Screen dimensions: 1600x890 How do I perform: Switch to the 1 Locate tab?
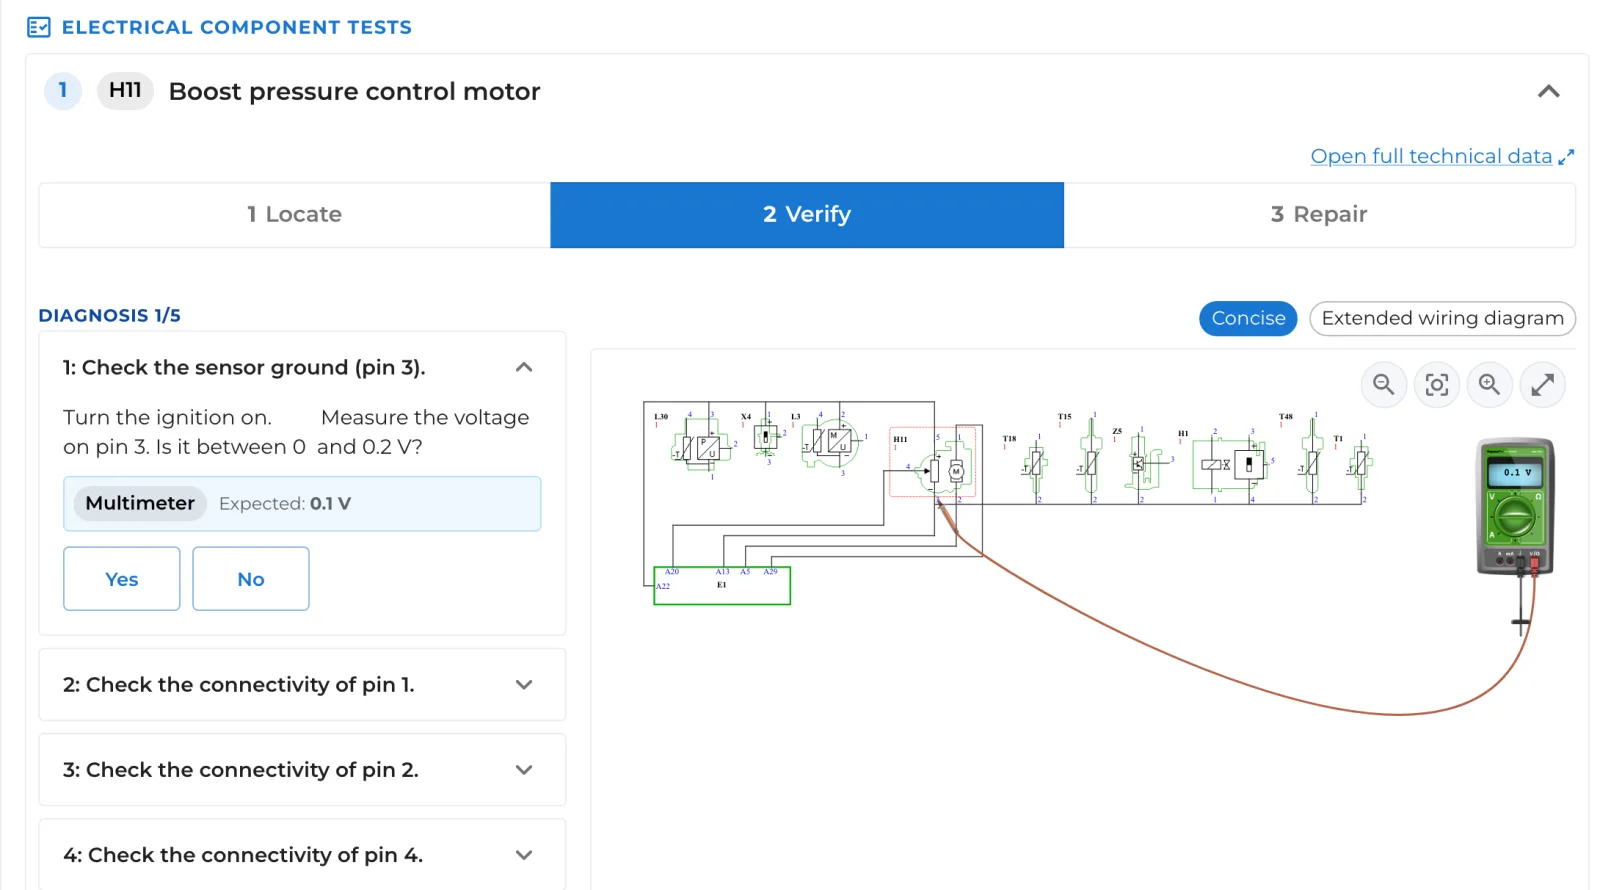tap(295, 215)
